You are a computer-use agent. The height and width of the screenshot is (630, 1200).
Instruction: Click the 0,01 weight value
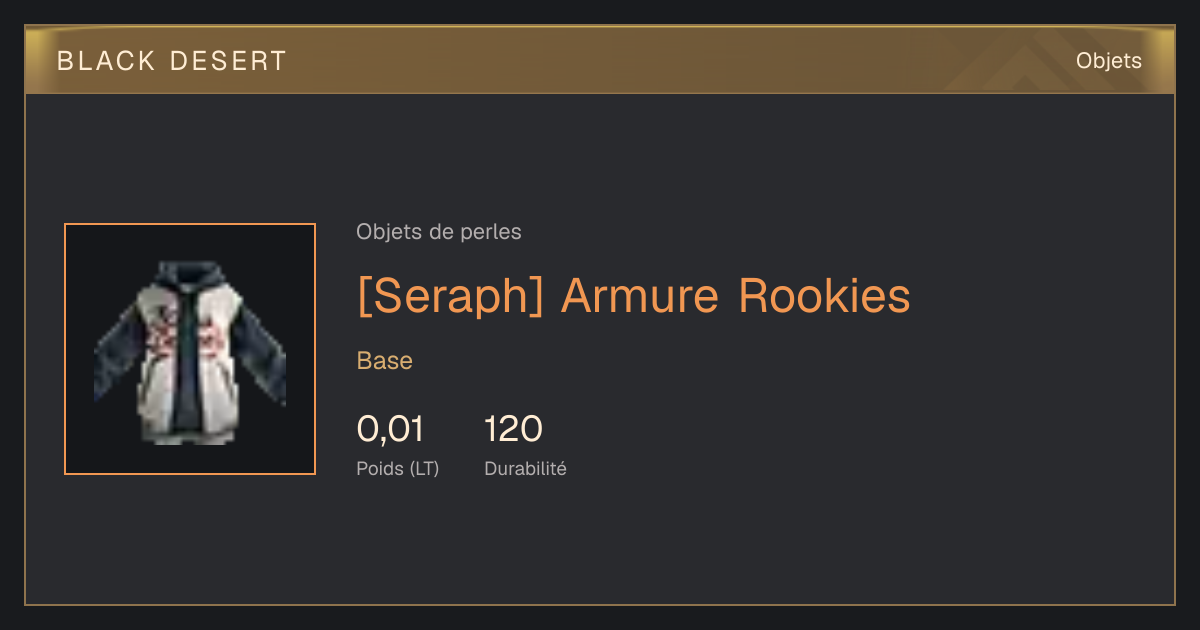[x=390, y=429]
